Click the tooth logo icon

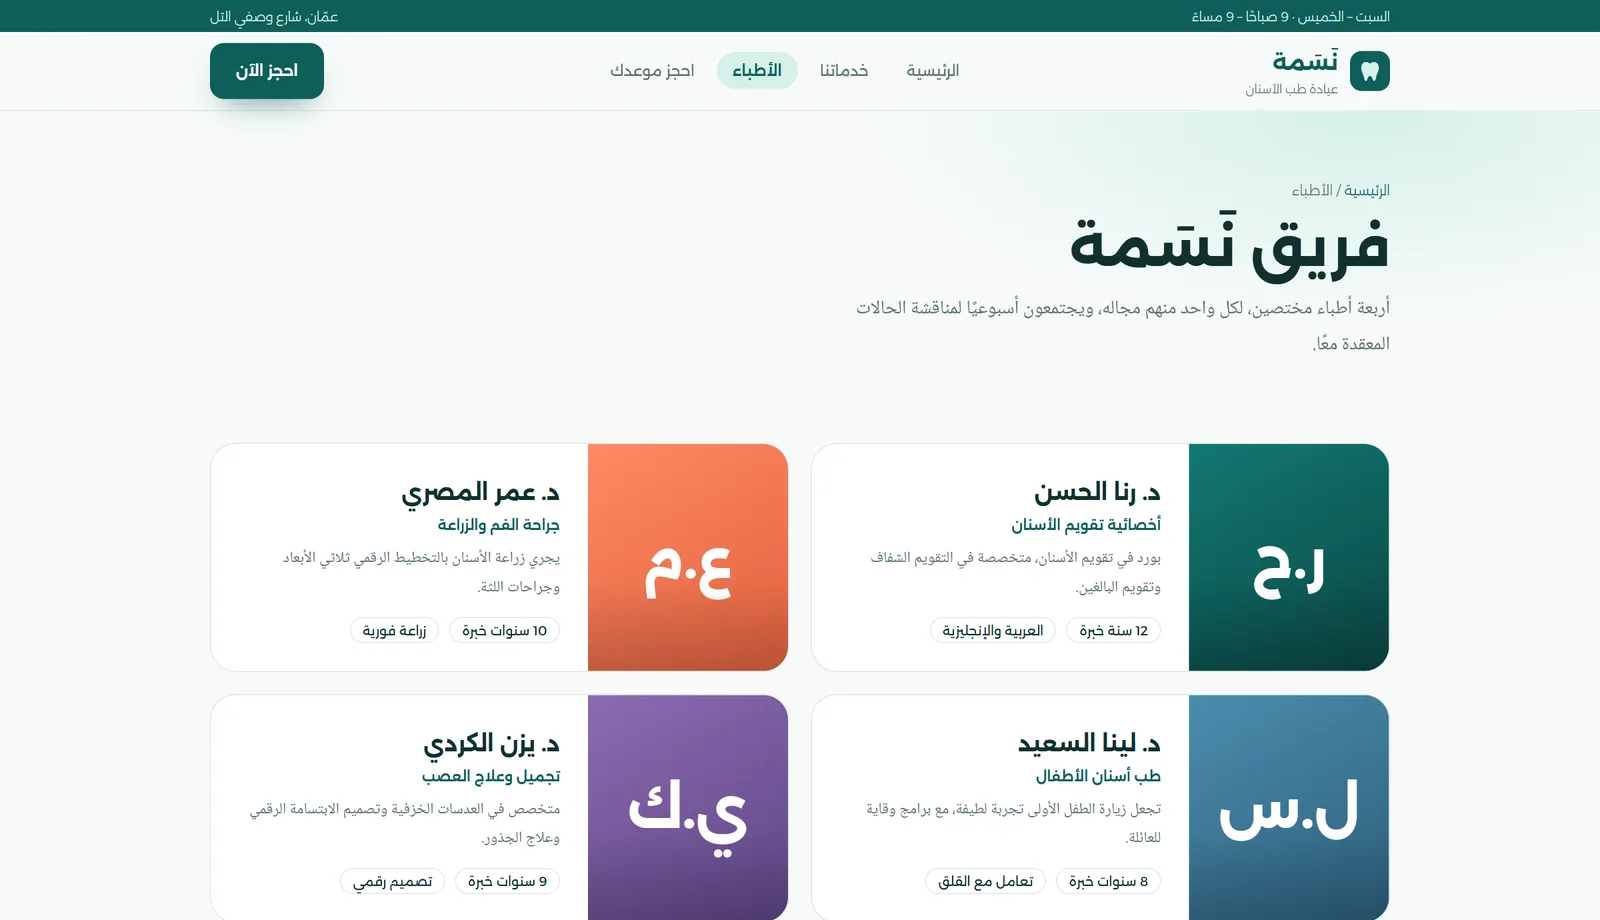(x=1370, y=71)
